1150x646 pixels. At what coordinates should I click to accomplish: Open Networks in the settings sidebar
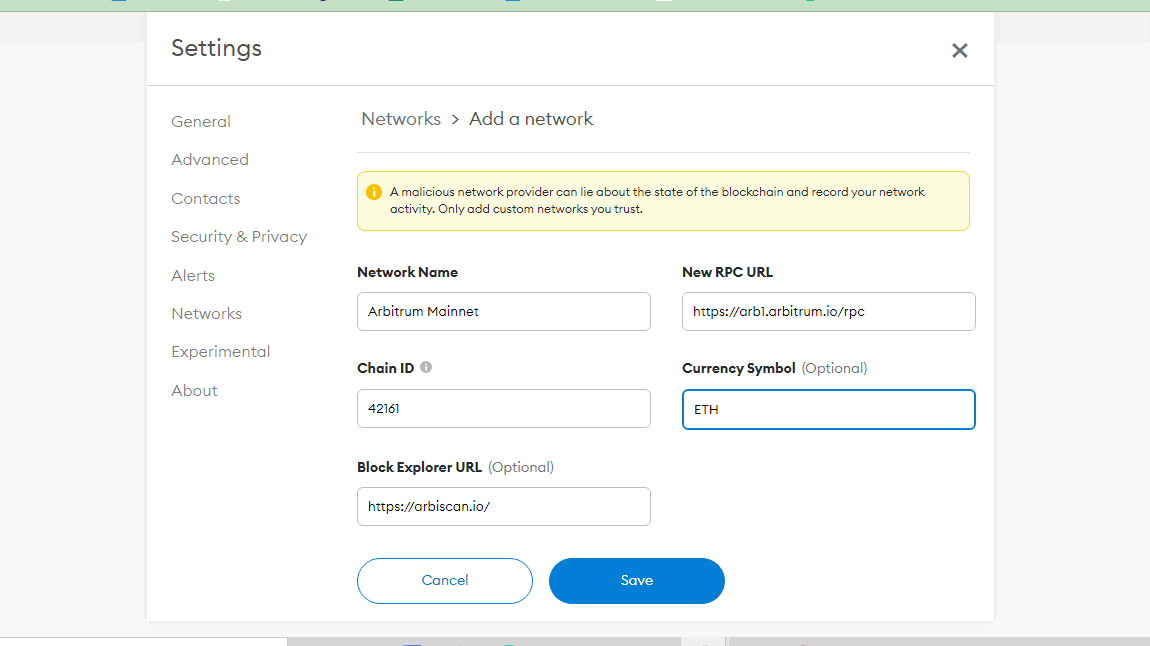[x=207, y=314]
